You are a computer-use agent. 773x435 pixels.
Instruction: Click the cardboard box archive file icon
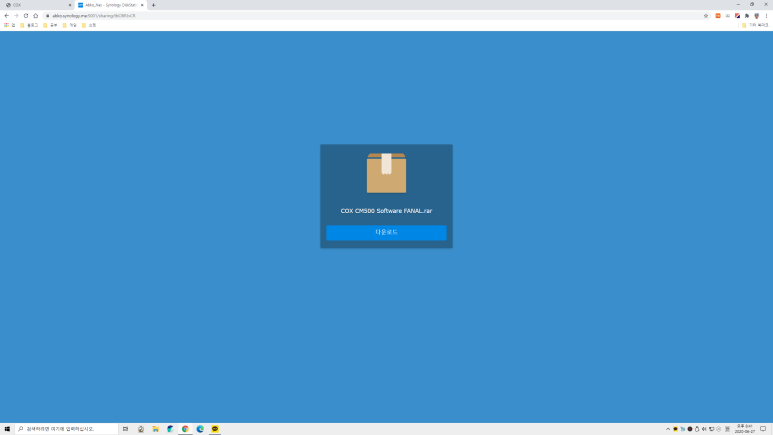[x=386, y=173]
